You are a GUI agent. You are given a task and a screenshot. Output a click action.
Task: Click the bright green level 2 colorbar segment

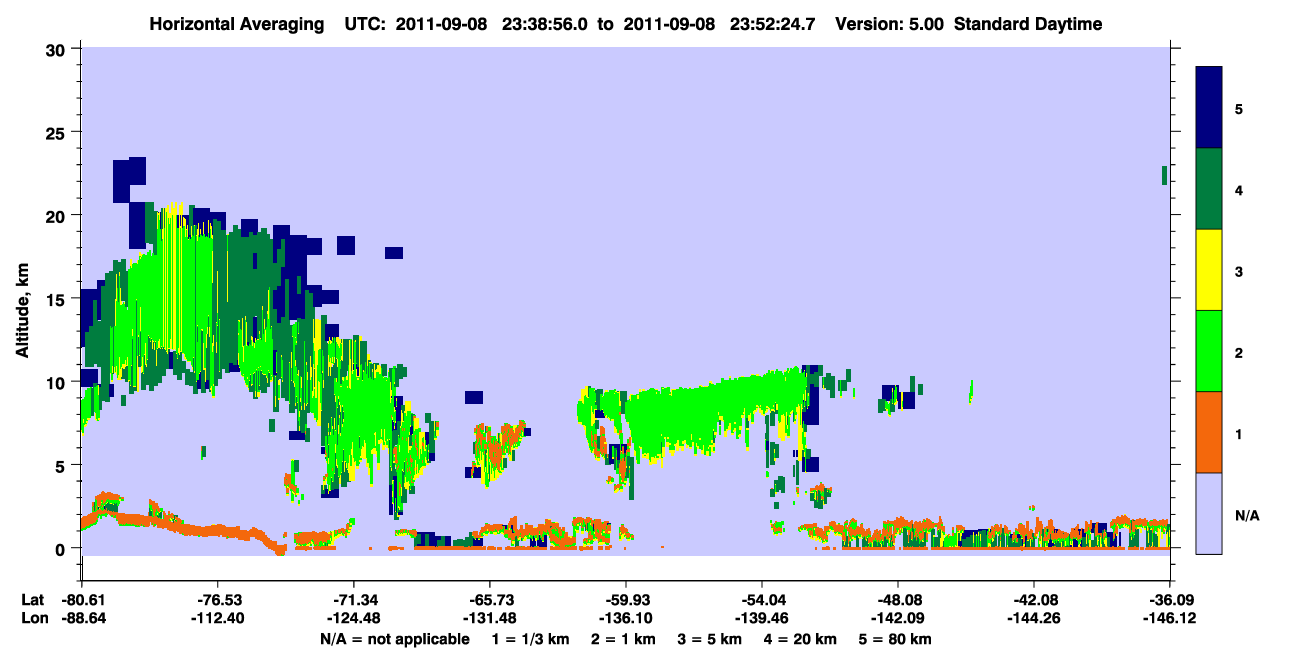1209,351
